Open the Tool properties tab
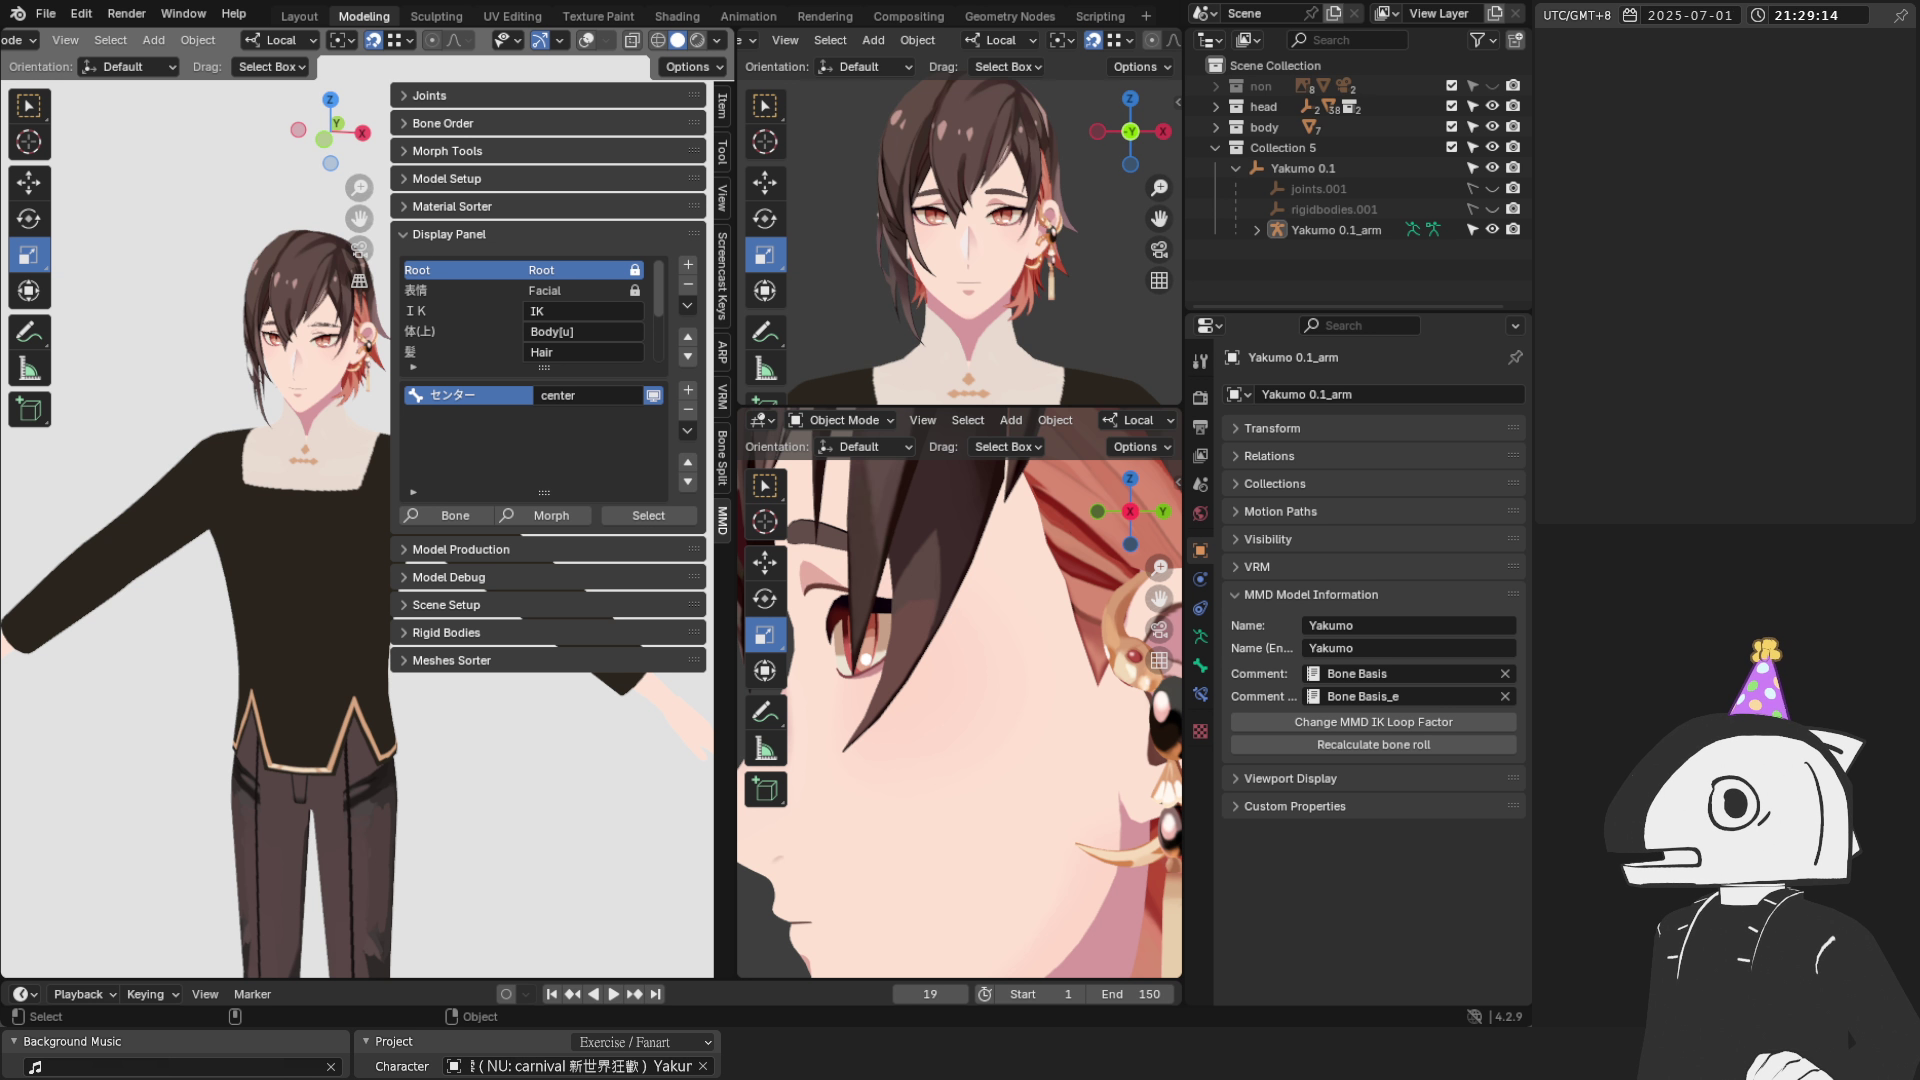 (1200, 361)
